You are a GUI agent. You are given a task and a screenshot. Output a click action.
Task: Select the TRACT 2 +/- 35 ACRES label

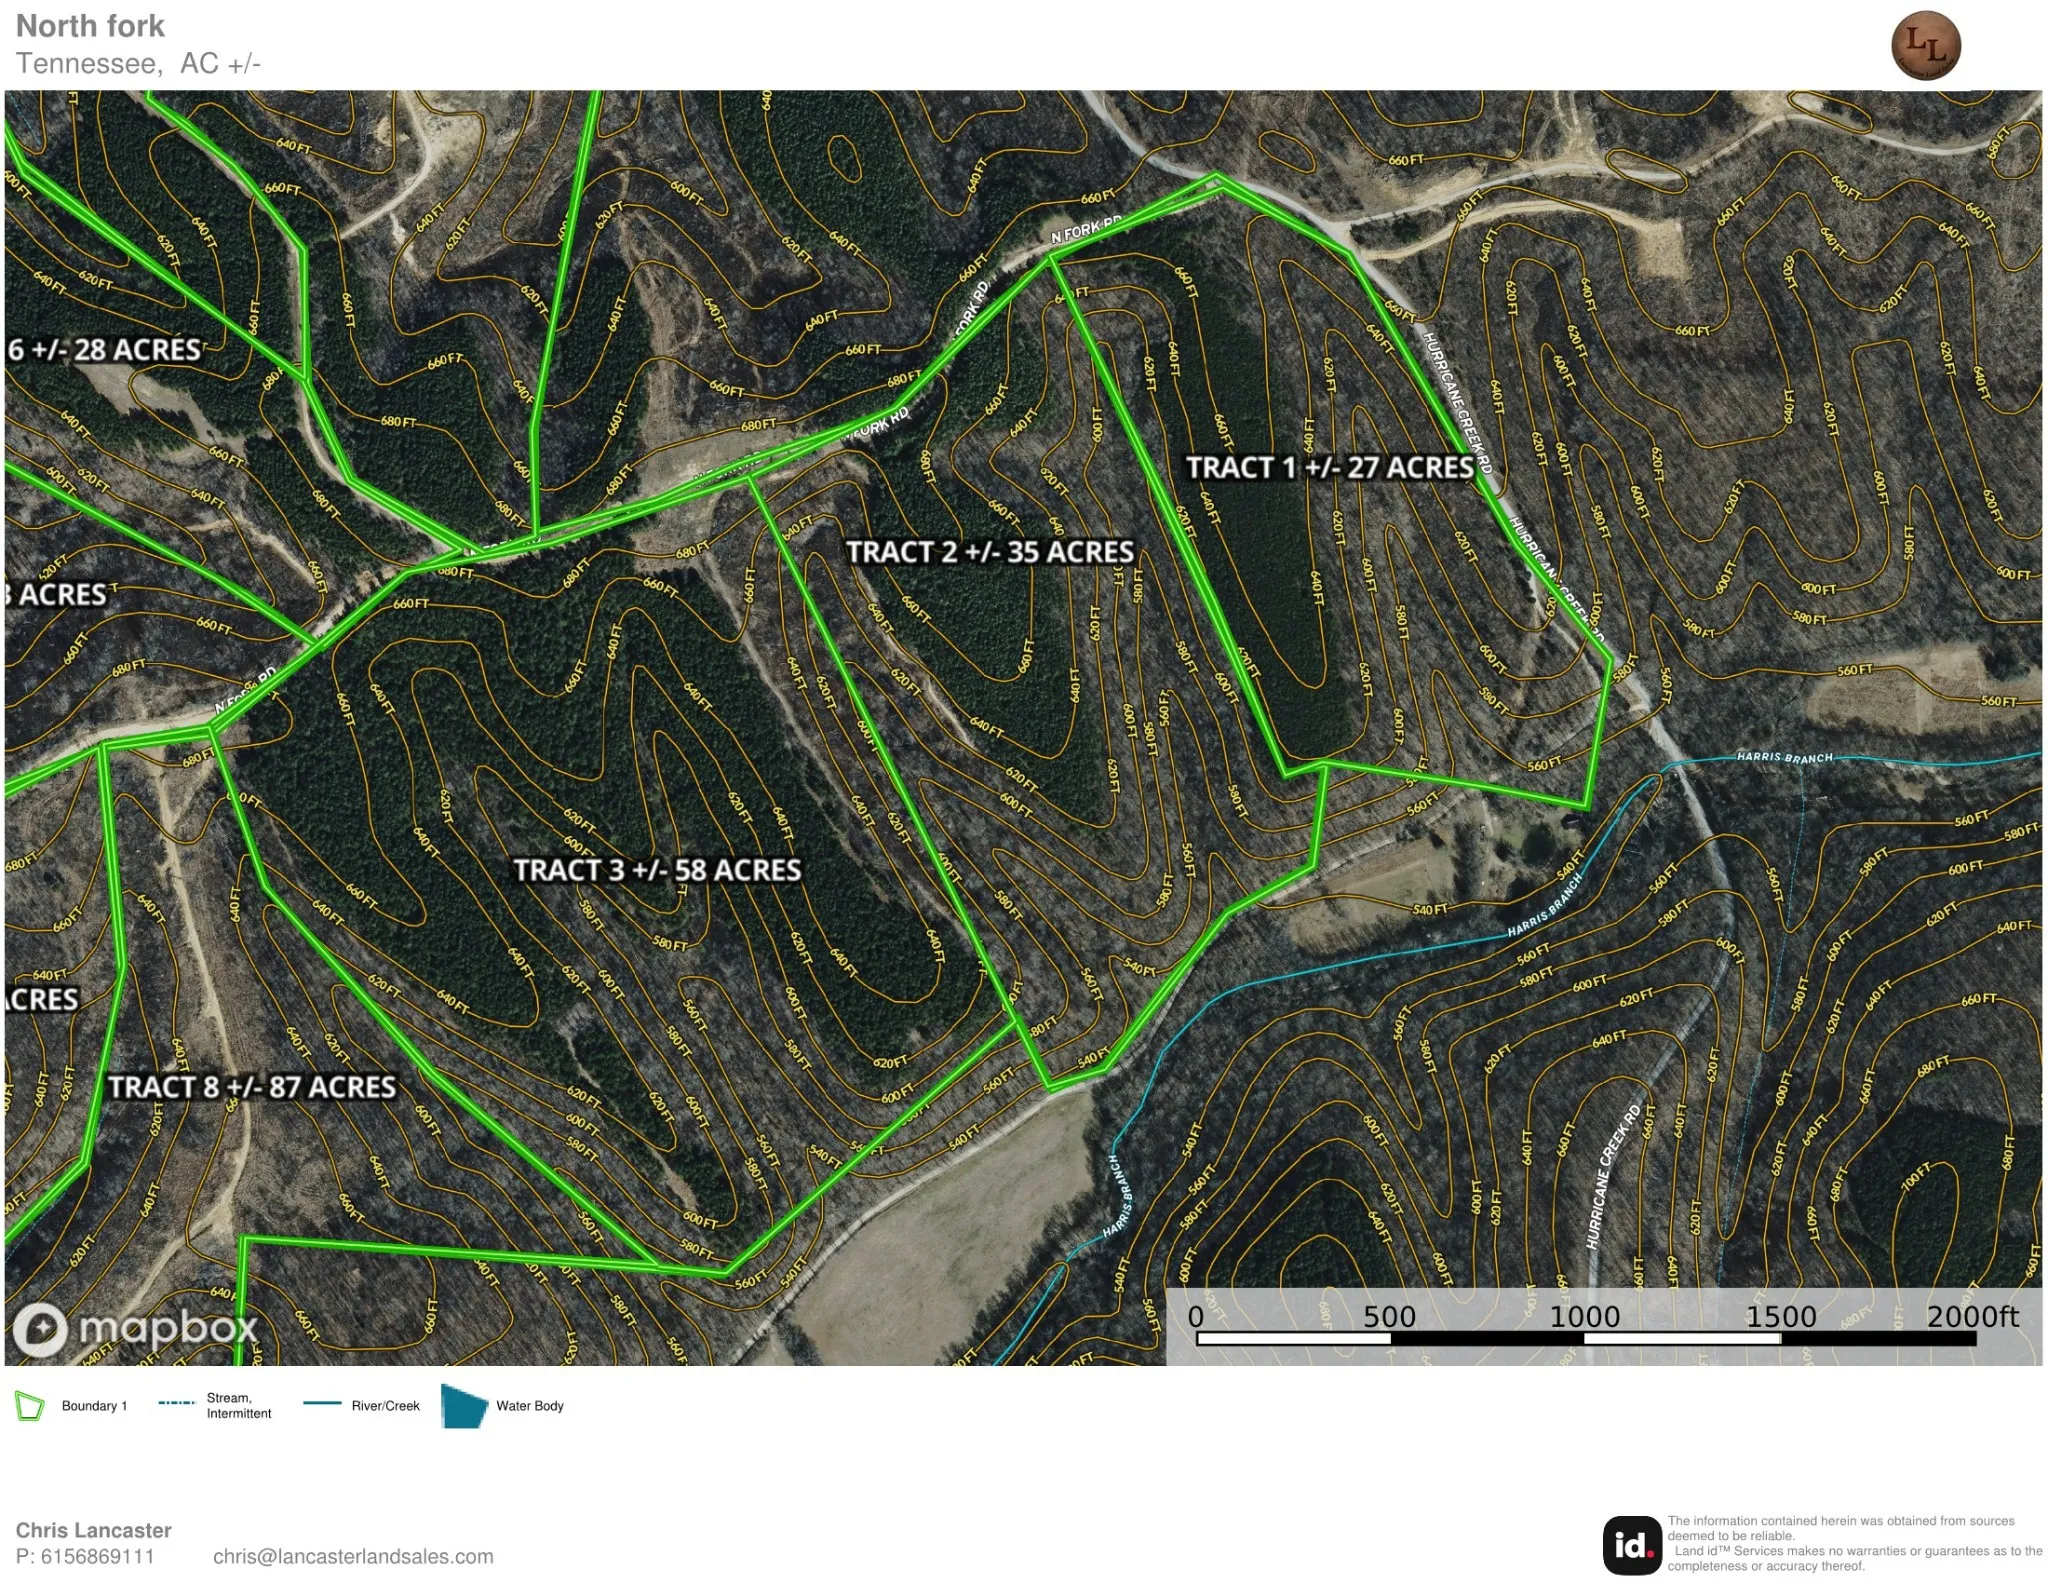990,552
